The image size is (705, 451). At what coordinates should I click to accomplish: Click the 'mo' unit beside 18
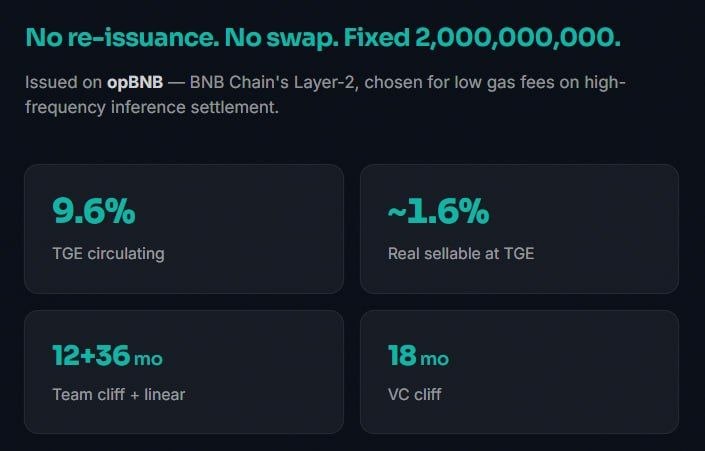[434, 359]
